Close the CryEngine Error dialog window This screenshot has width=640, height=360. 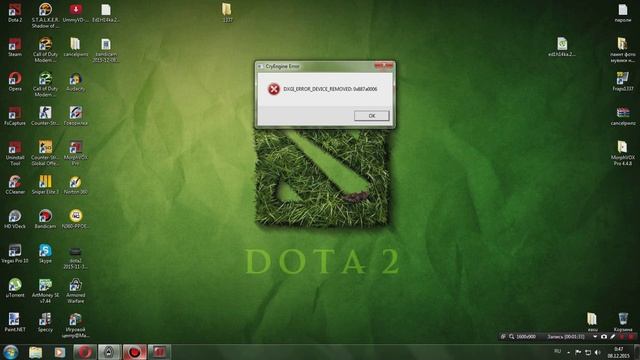click(x=384, y=66)
